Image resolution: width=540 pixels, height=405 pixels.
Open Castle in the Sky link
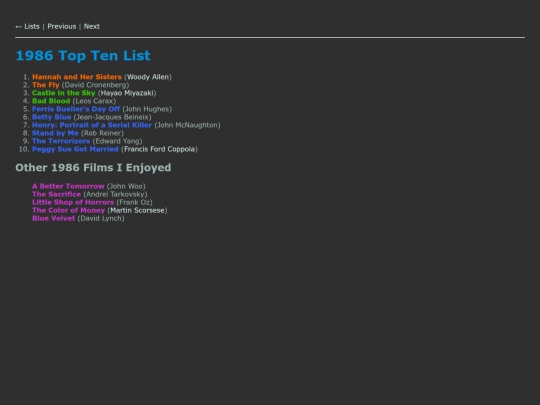tap(64, 93)
